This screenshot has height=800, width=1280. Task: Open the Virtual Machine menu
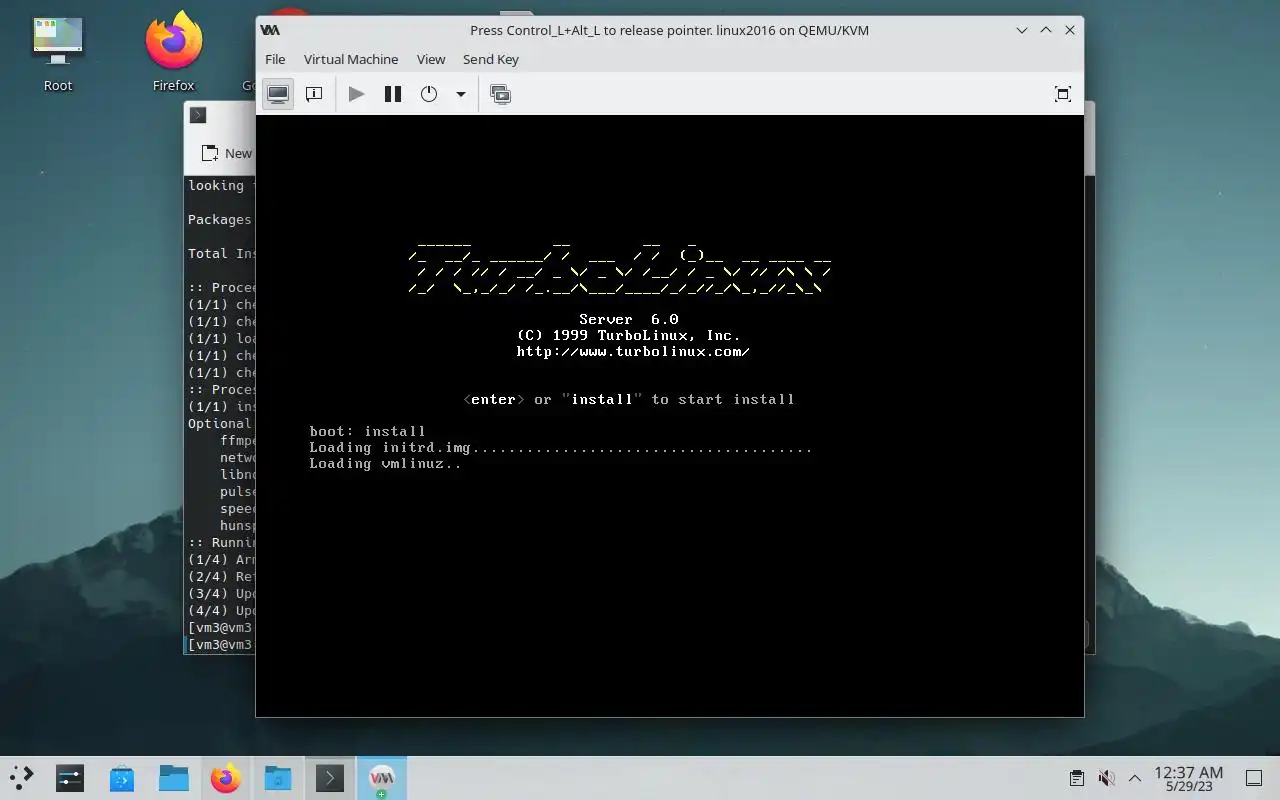[351, 59]
